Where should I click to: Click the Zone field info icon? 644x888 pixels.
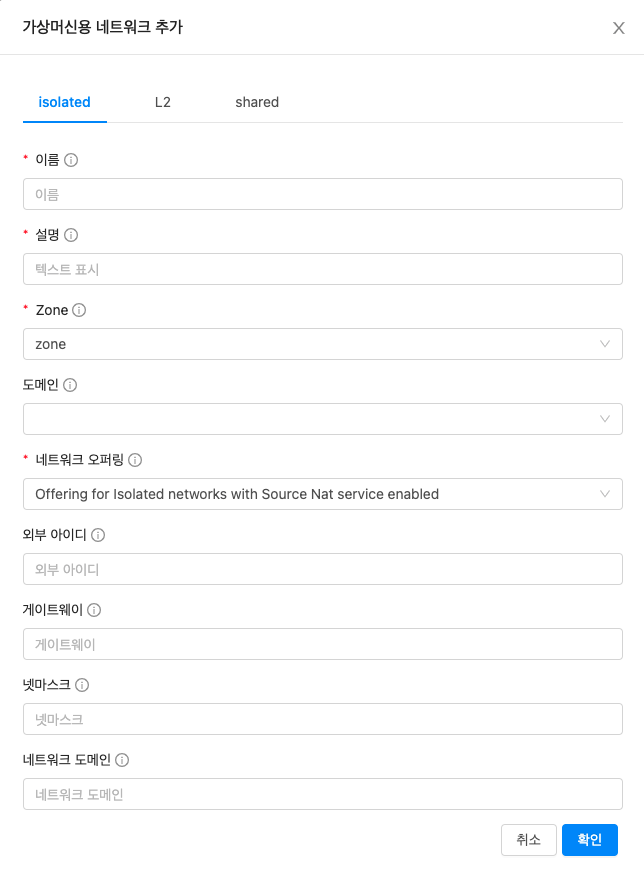[x=79, y=310]
